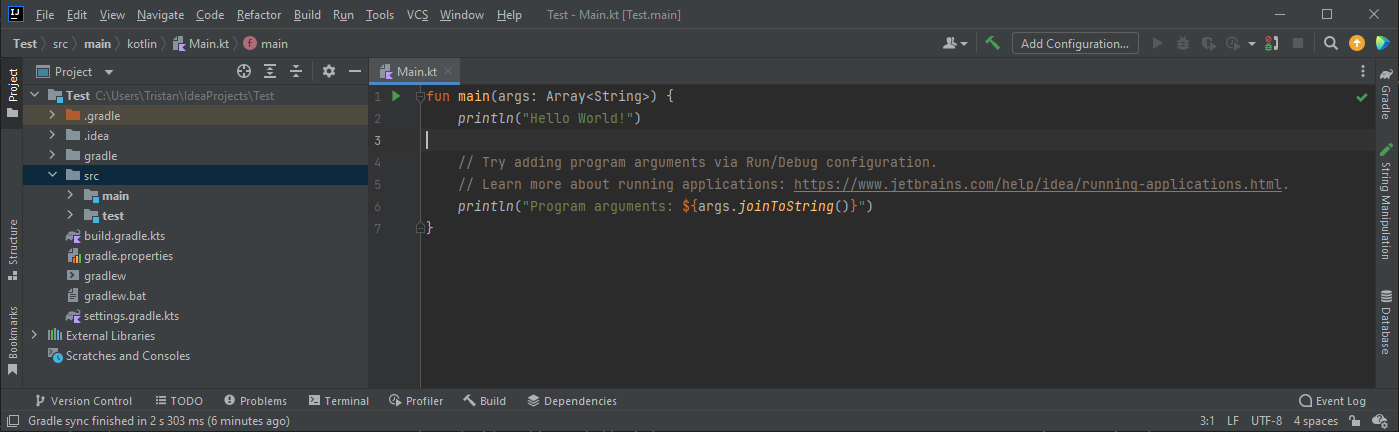Viewport: 1399px width, 432px height.
Task: Toggle the Database tool window on right side
Action: (x=1385, y=322)
